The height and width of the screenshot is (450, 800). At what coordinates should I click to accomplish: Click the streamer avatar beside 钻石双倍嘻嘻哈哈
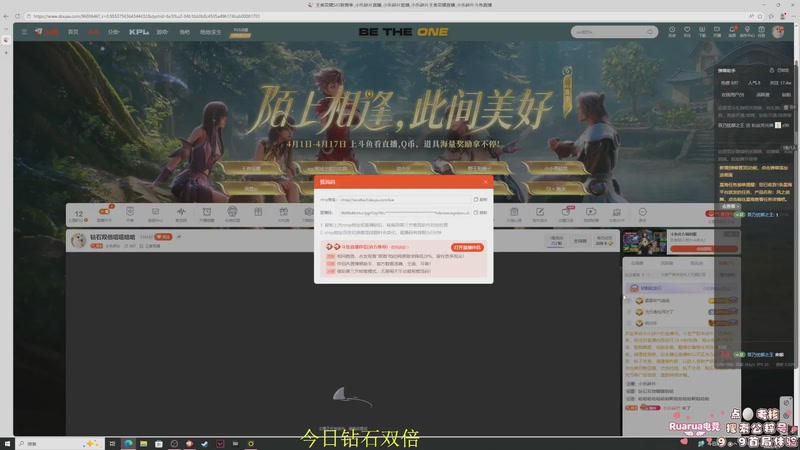pos(78,240)
